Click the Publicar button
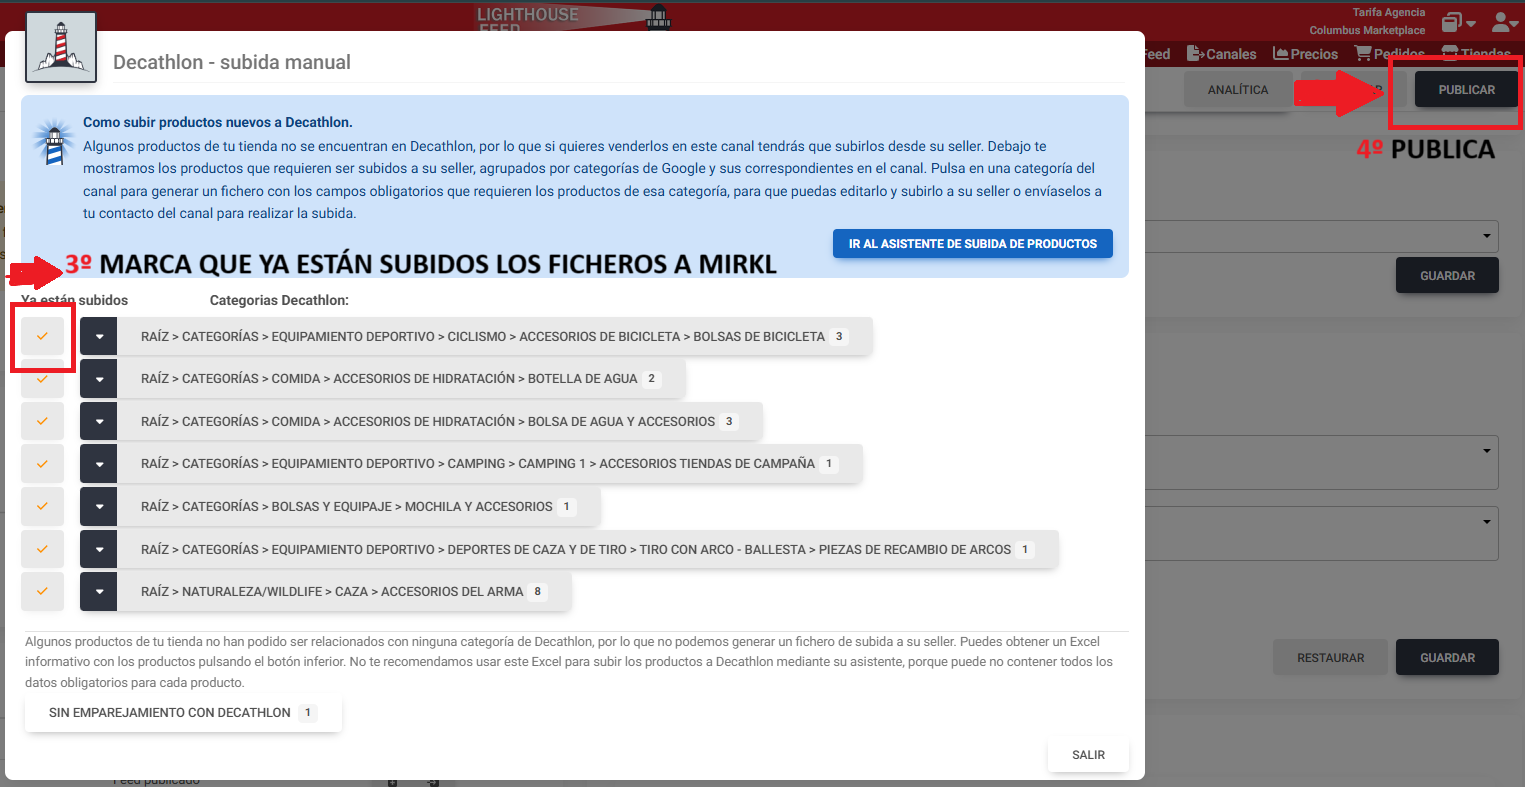 [x=1466, y=89]
